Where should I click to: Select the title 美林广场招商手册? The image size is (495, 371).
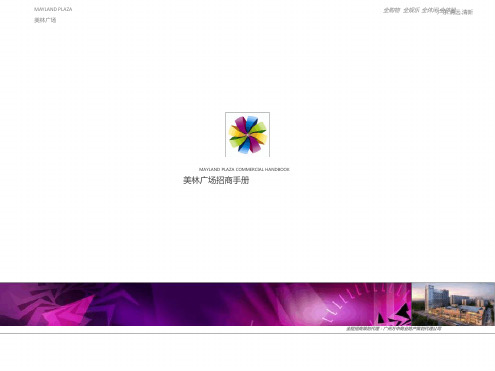pyautogui.click(x=216, y=180)
